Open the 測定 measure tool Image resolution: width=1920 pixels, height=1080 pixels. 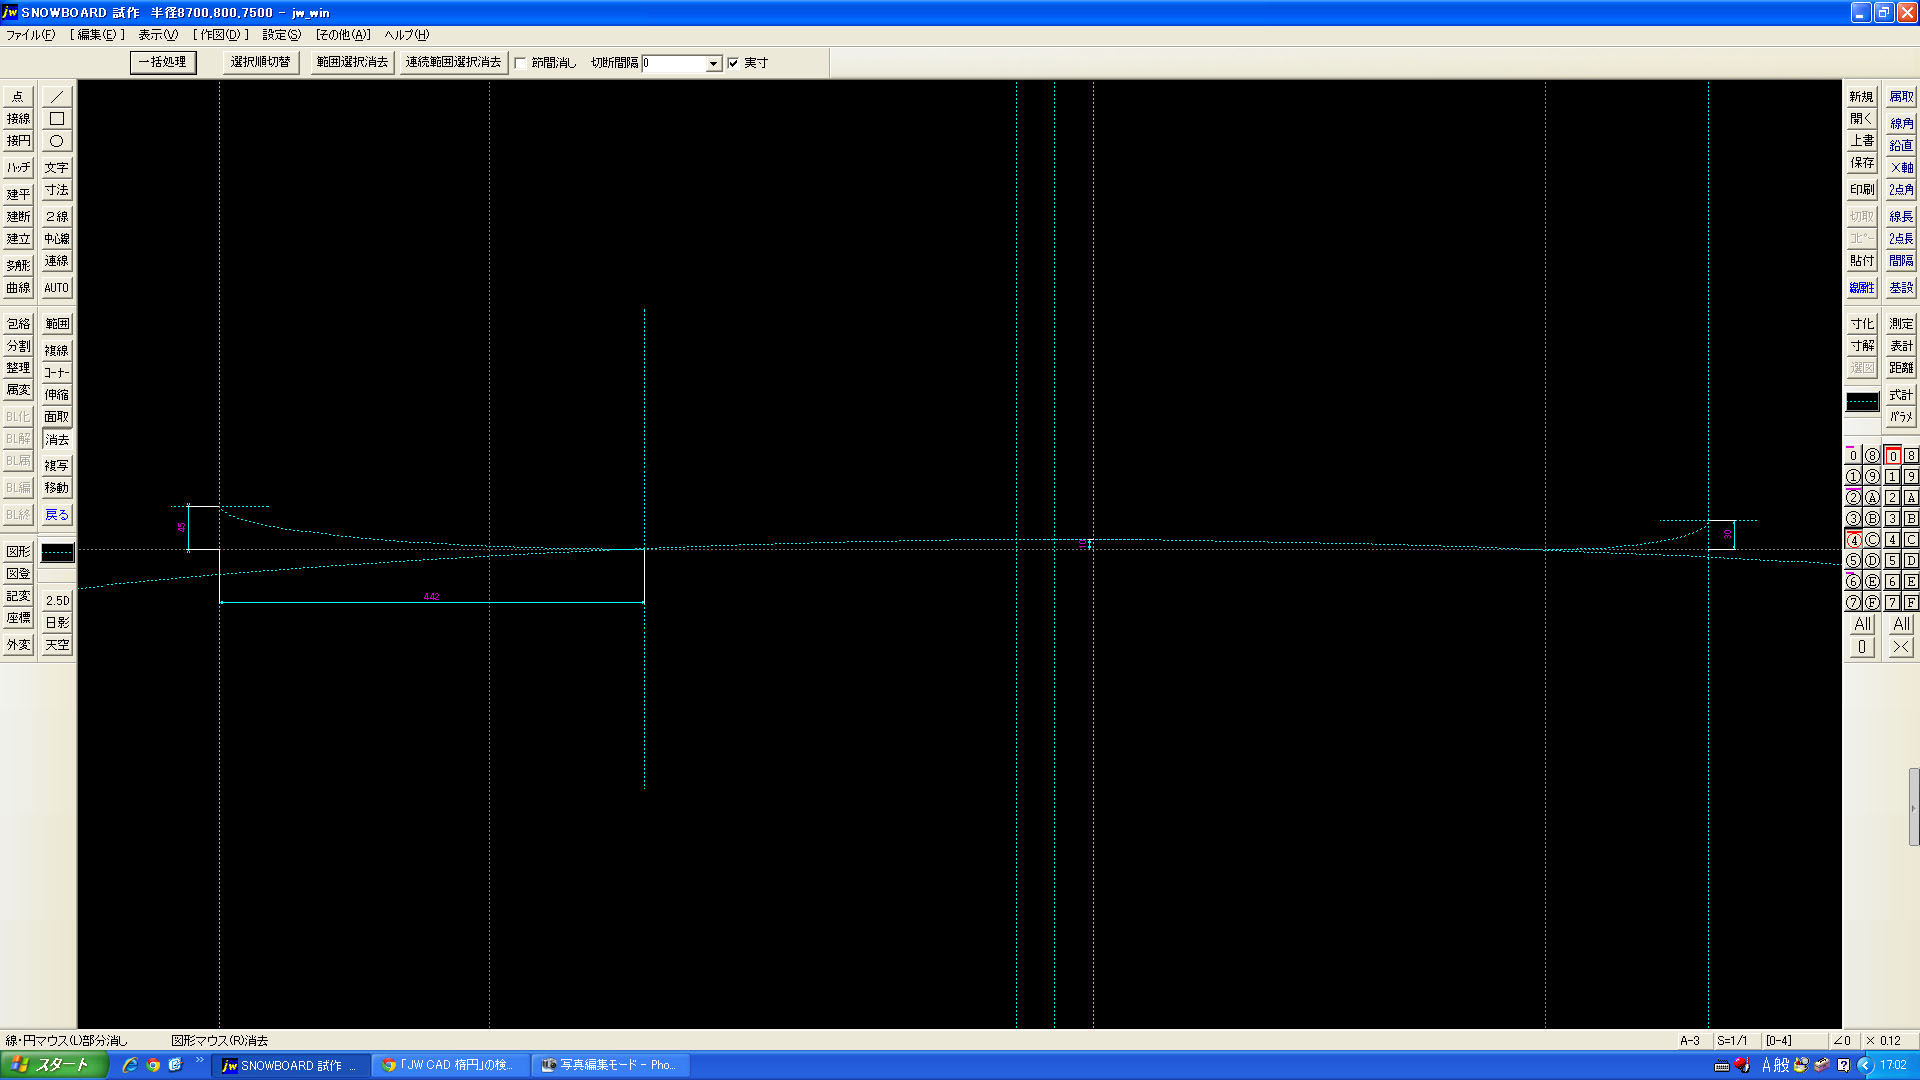click(1901, 324)
